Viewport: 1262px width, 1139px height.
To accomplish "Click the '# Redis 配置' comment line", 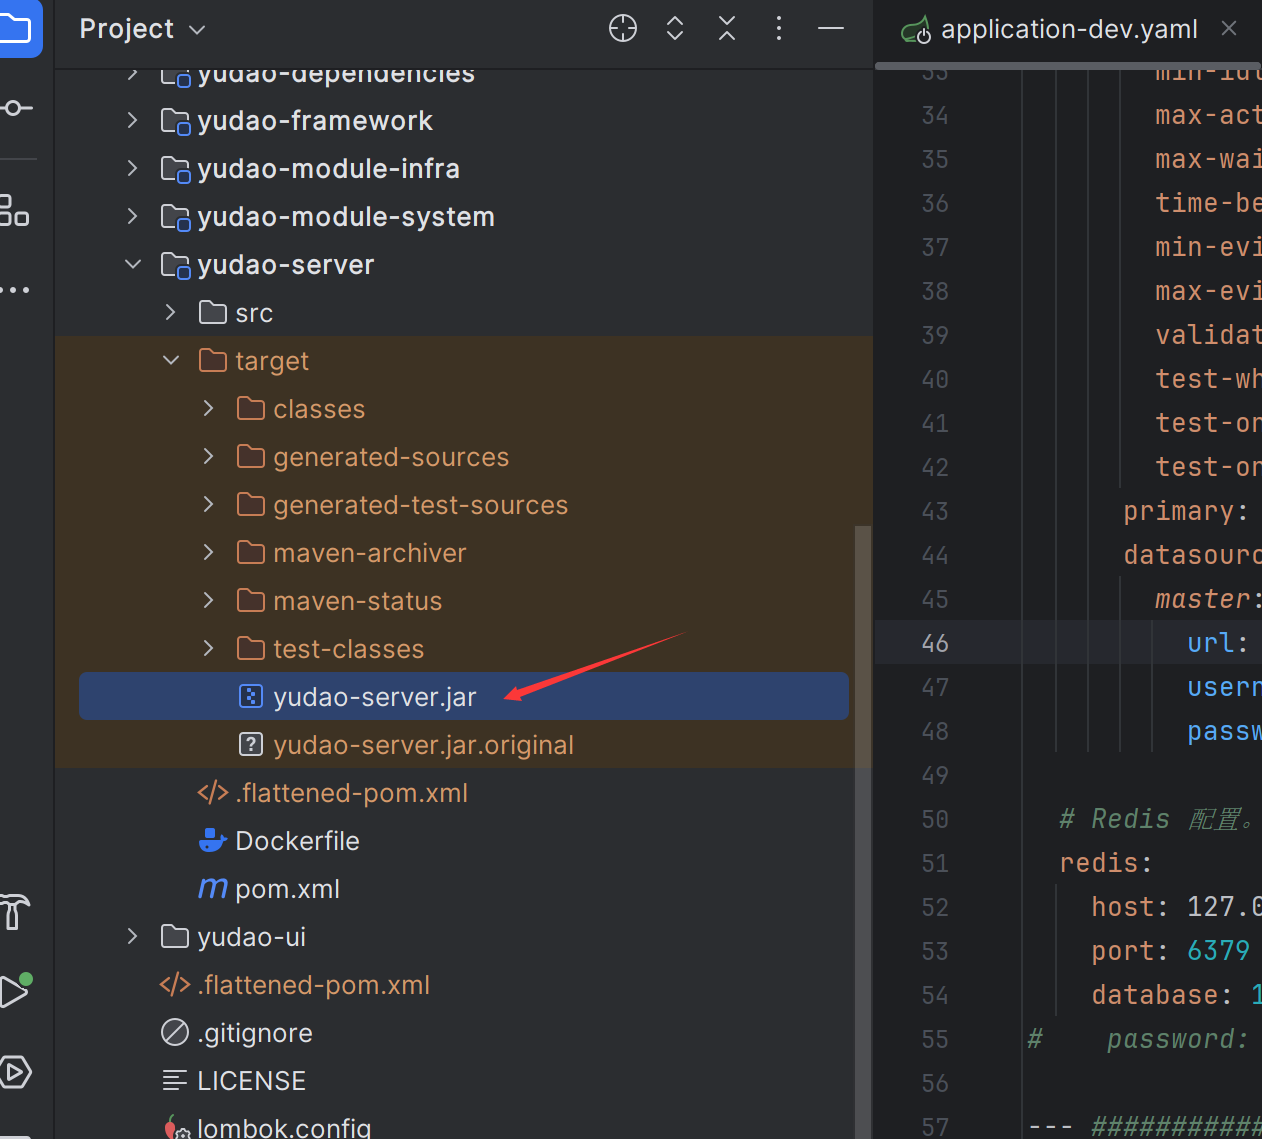I will (1158, 819).
